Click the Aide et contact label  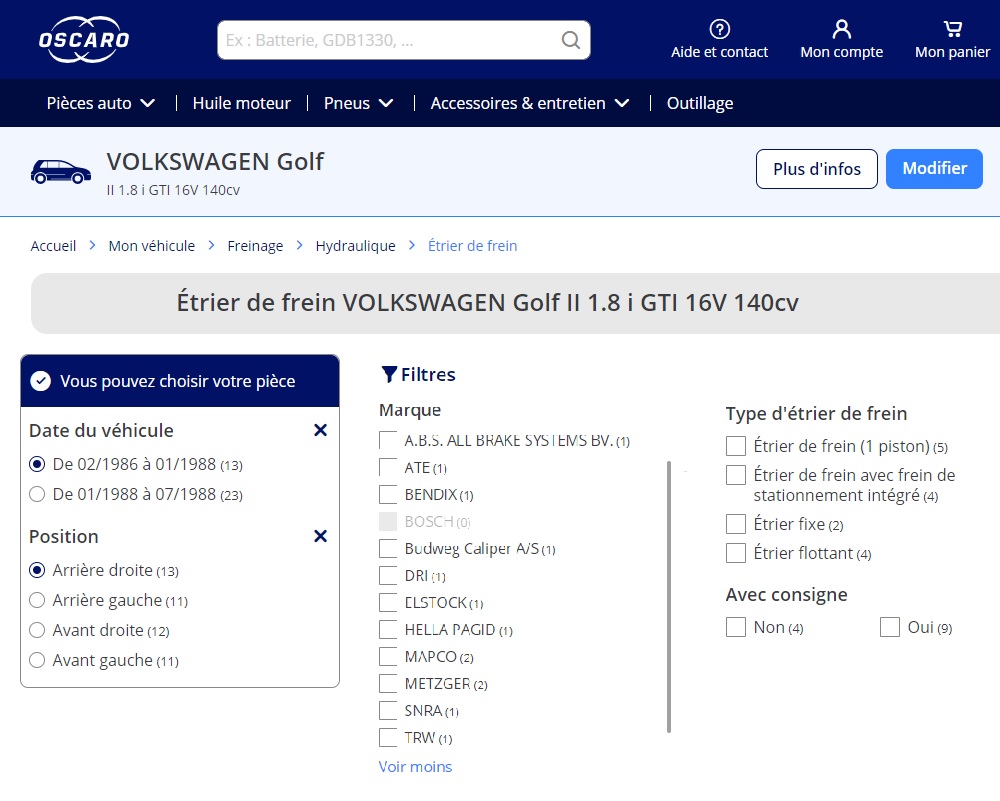point(719,52)
